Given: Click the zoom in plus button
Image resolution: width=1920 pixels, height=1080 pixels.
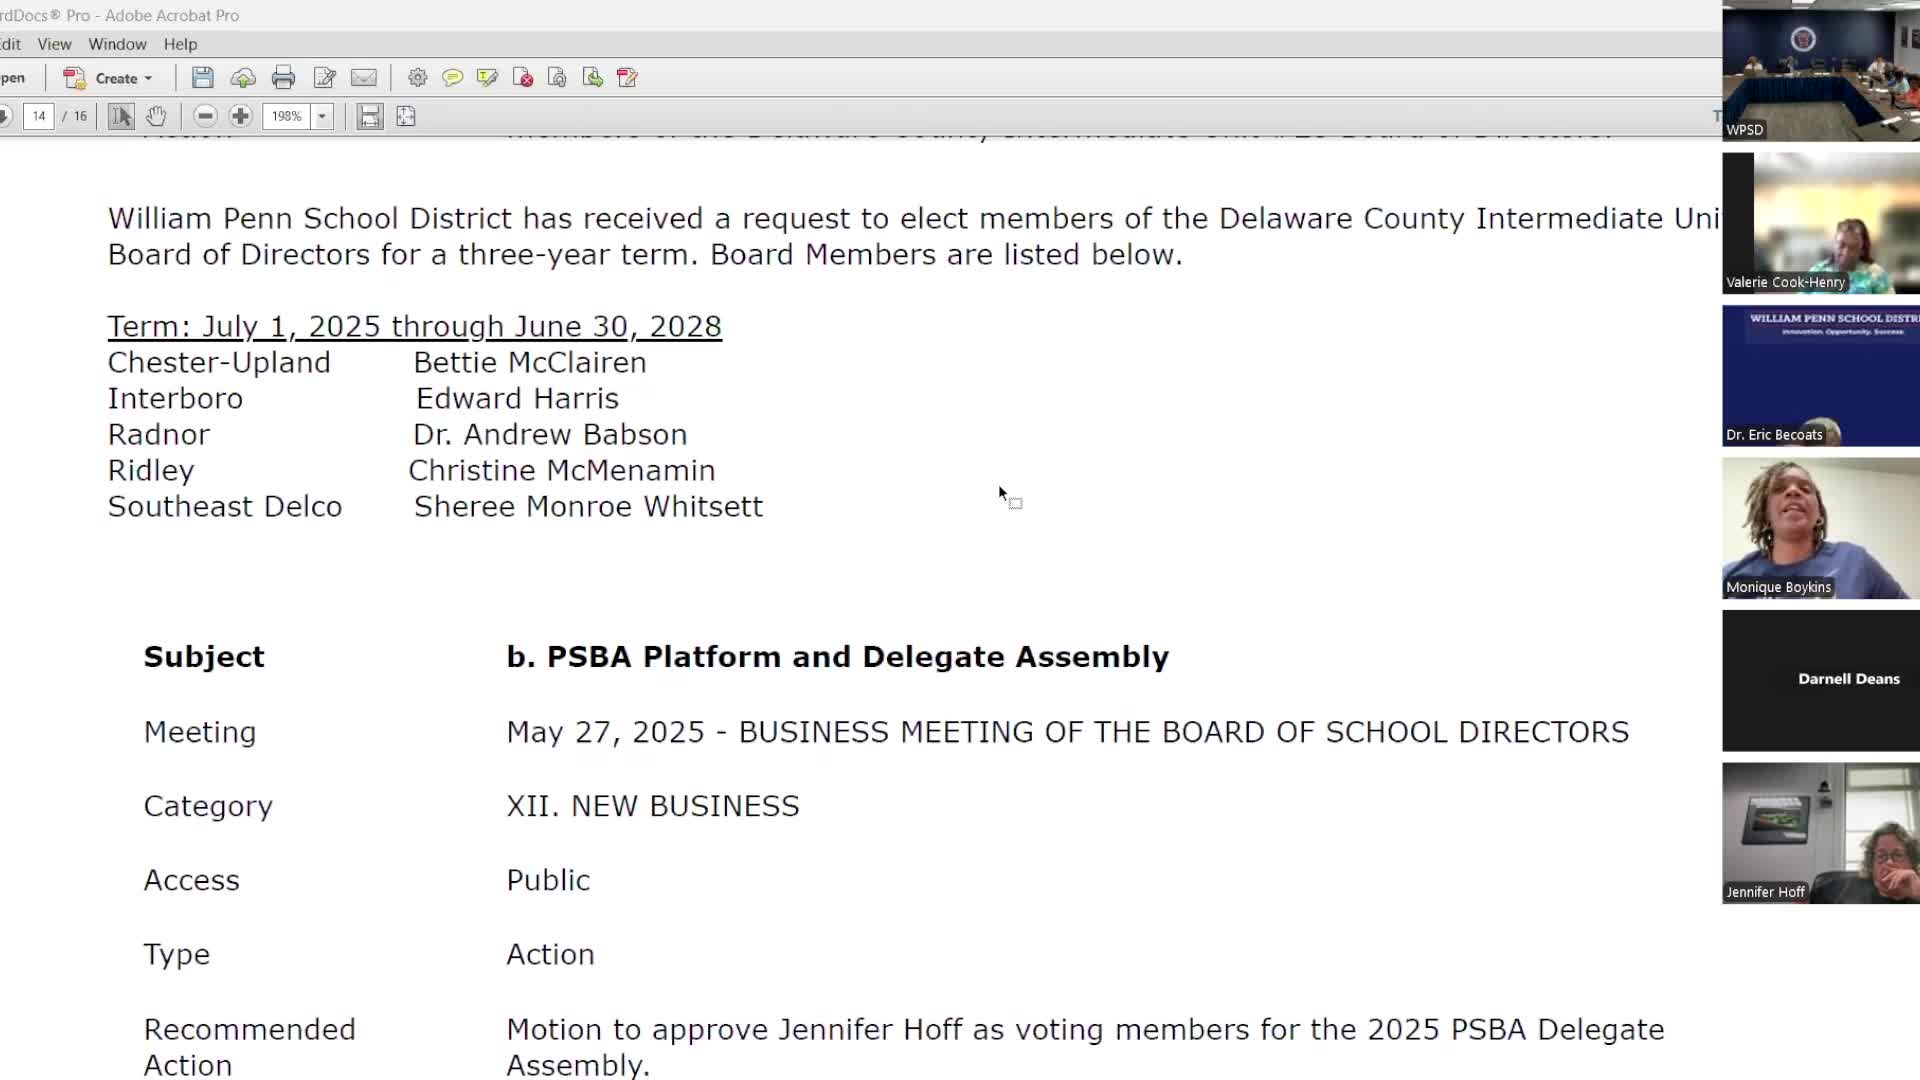Looking at the screenshot, I should click(x=240, y=116).
